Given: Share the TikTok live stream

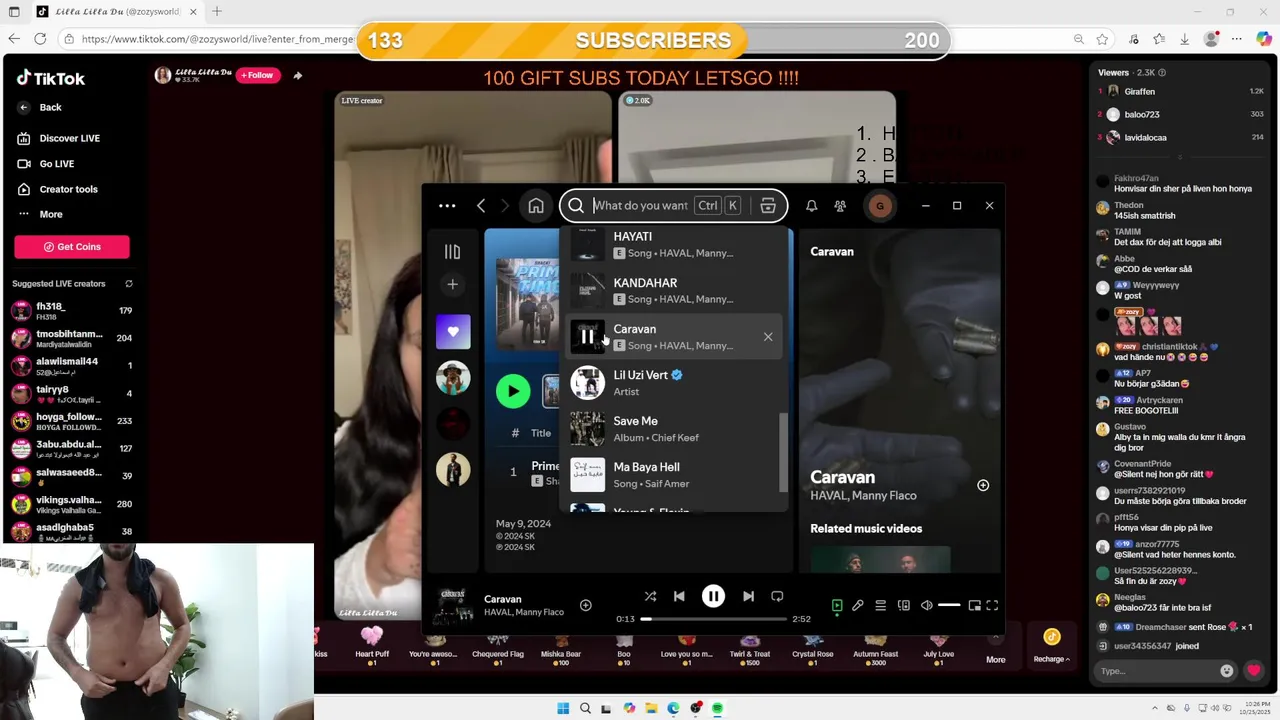Looking at the screenshot, I should [x=297, y=75].
